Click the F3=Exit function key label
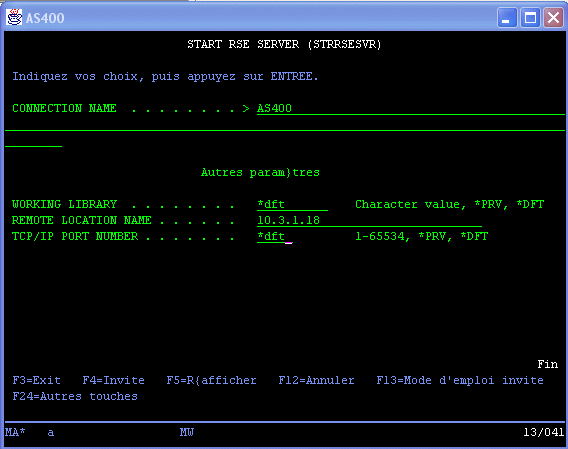The image size is (568, 449). [37, 380]
